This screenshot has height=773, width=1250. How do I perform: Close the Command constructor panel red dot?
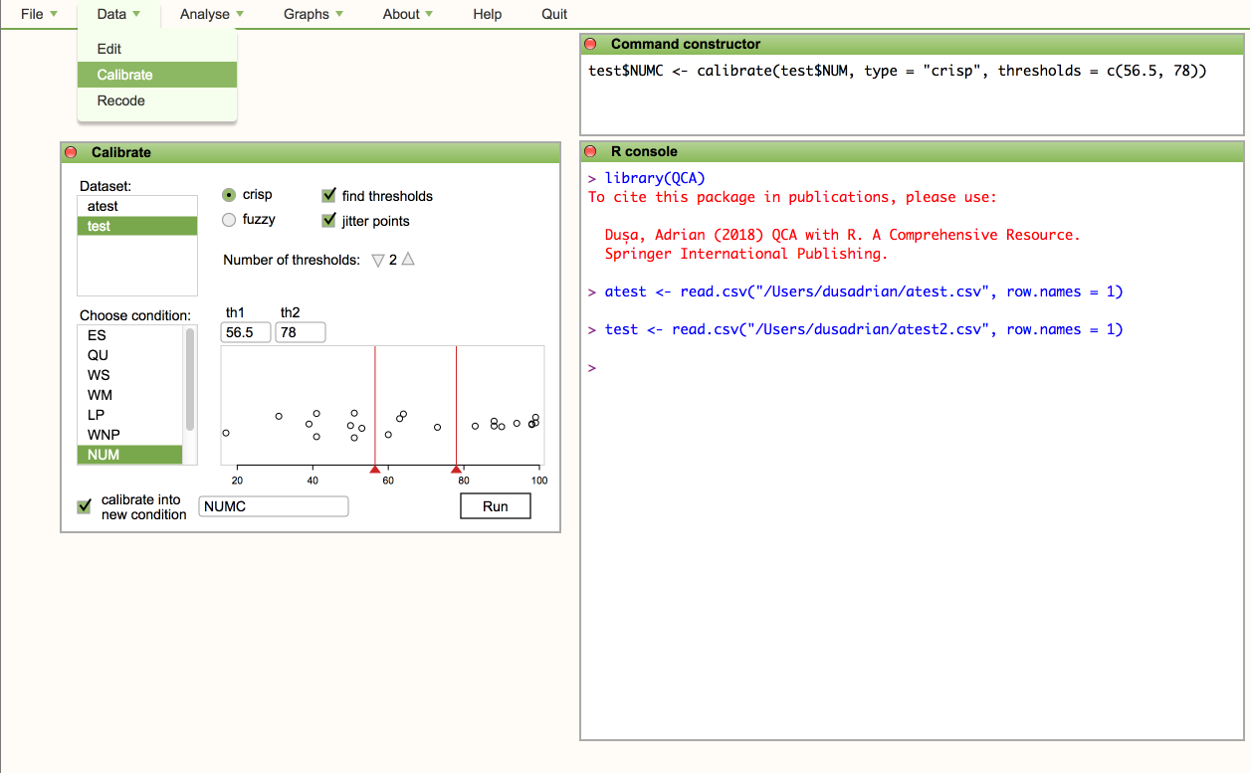pyautogui.click(x=590, y=44)
